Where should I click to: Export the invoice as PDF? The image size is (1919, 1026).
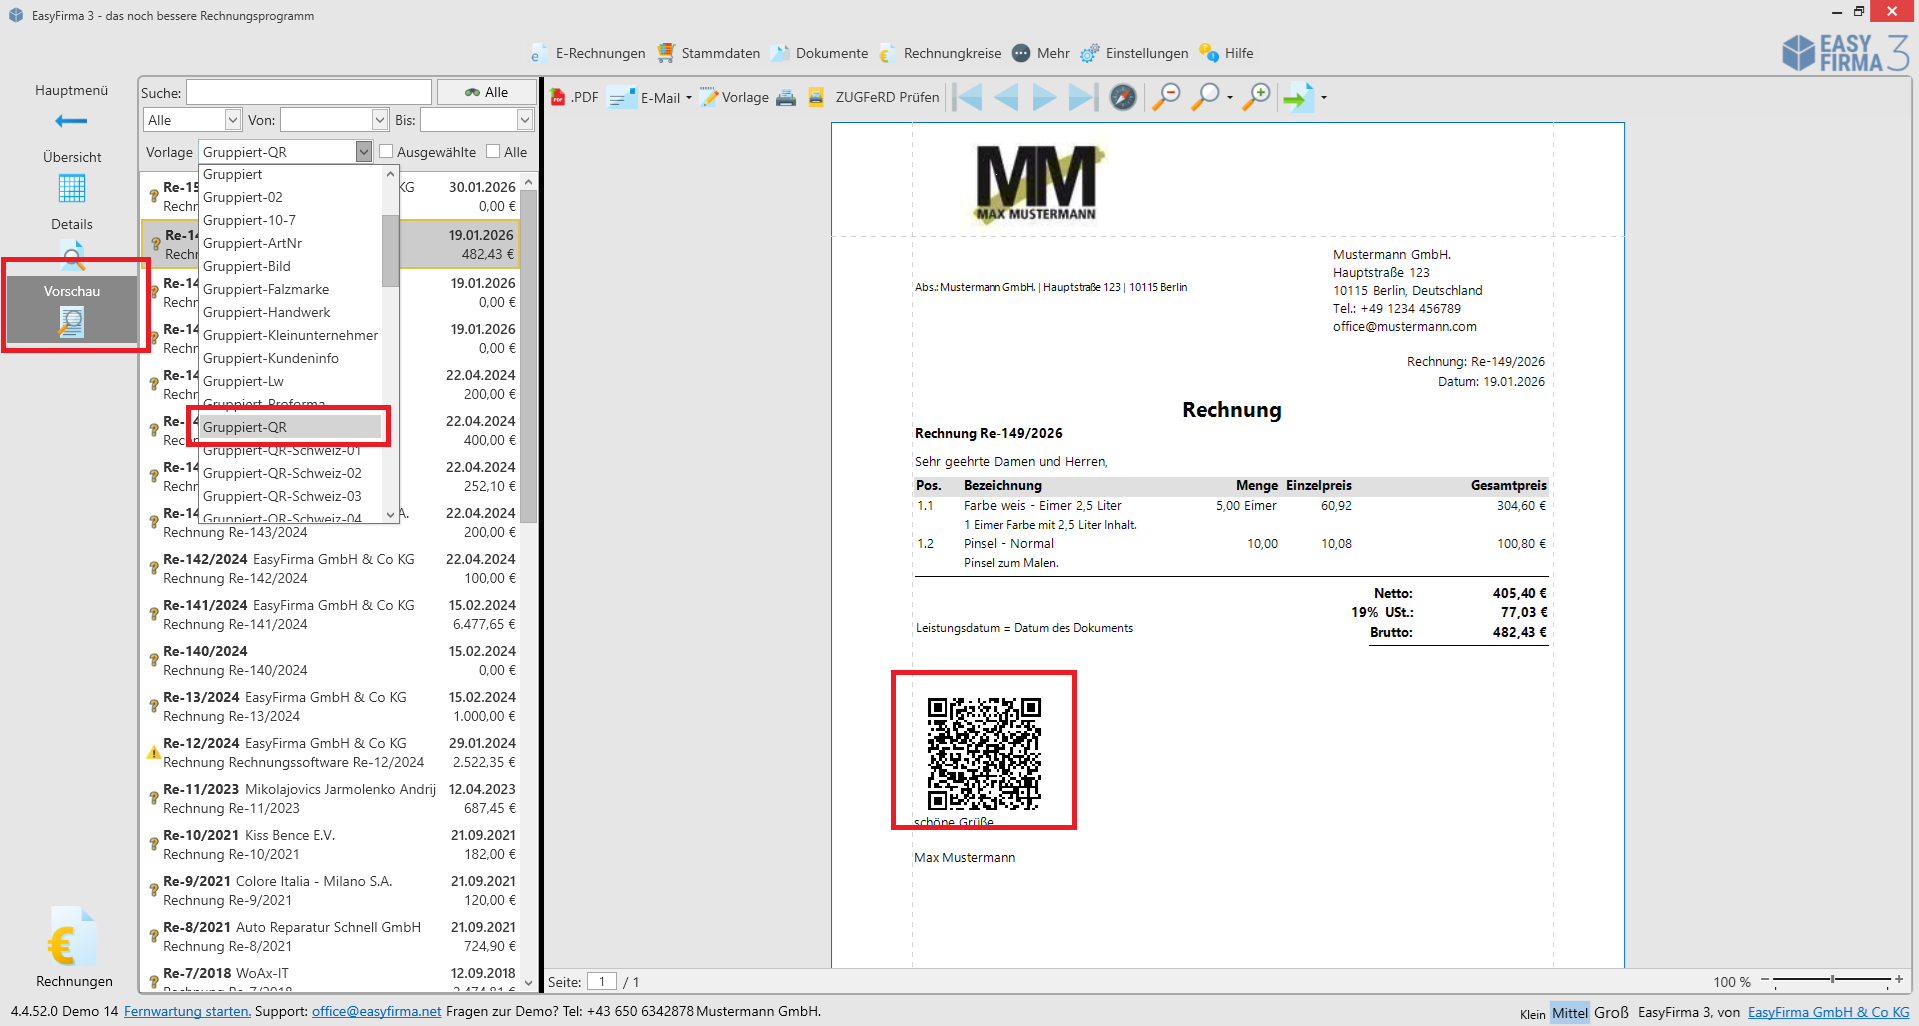tap(574, 97)
